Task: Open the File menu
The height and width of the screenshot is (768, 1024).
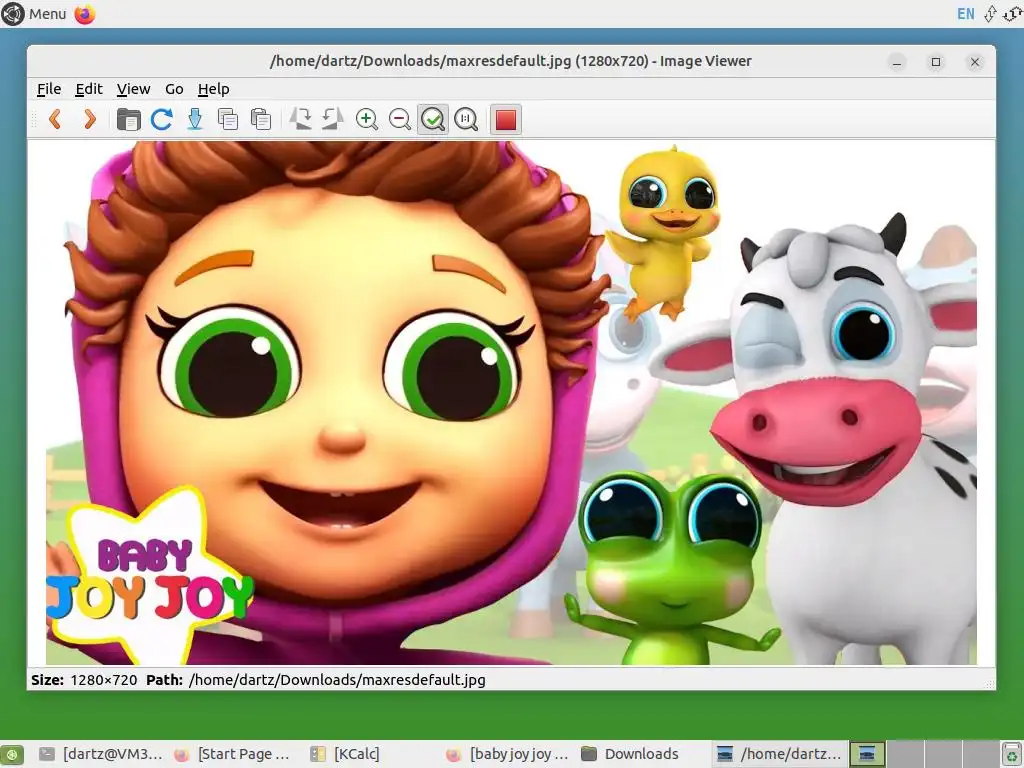Action: (49, 89)
